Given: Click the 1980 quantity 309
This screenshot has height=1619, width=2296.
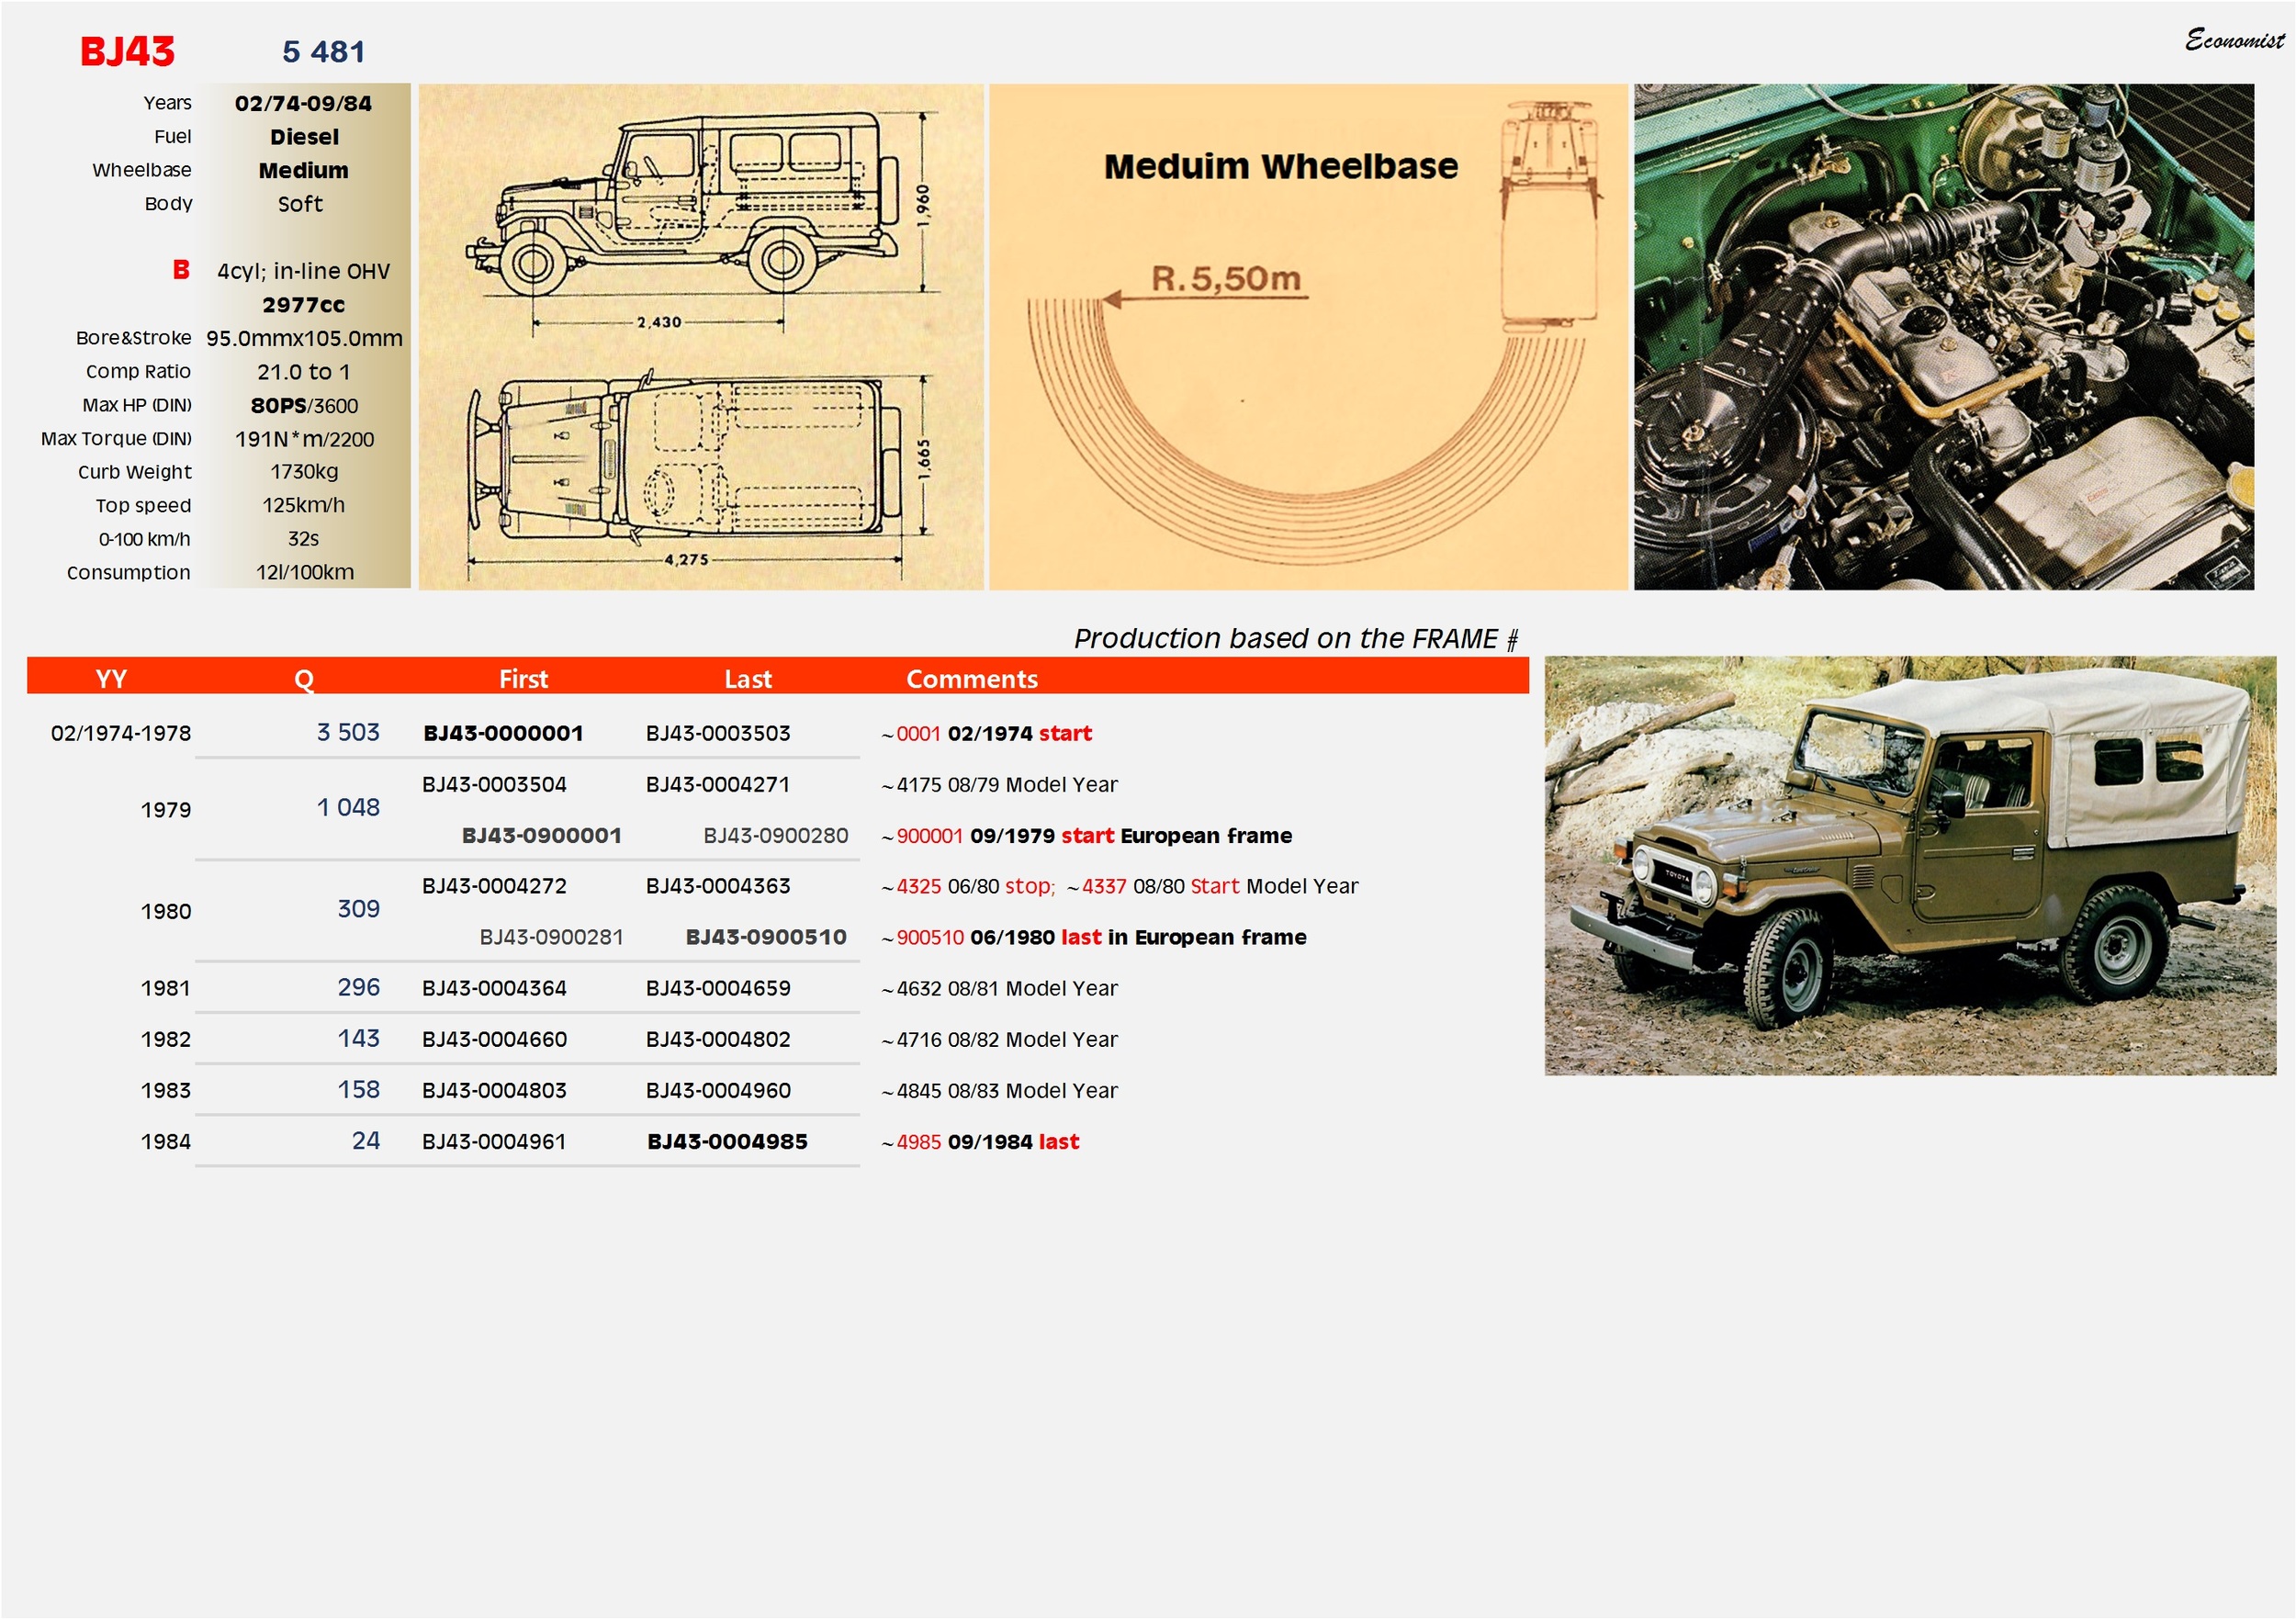Looking at the screenshot, I should coord(359,910).
